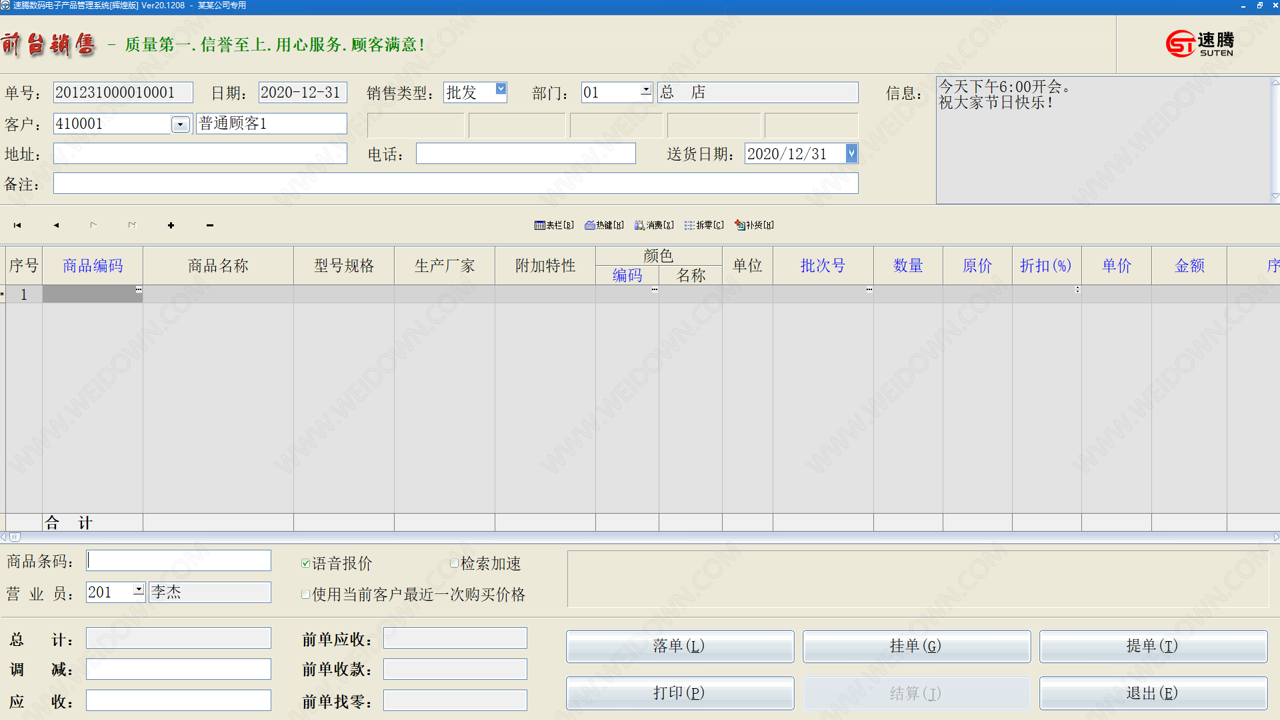Click the 地址 input field

coord(200,154)
